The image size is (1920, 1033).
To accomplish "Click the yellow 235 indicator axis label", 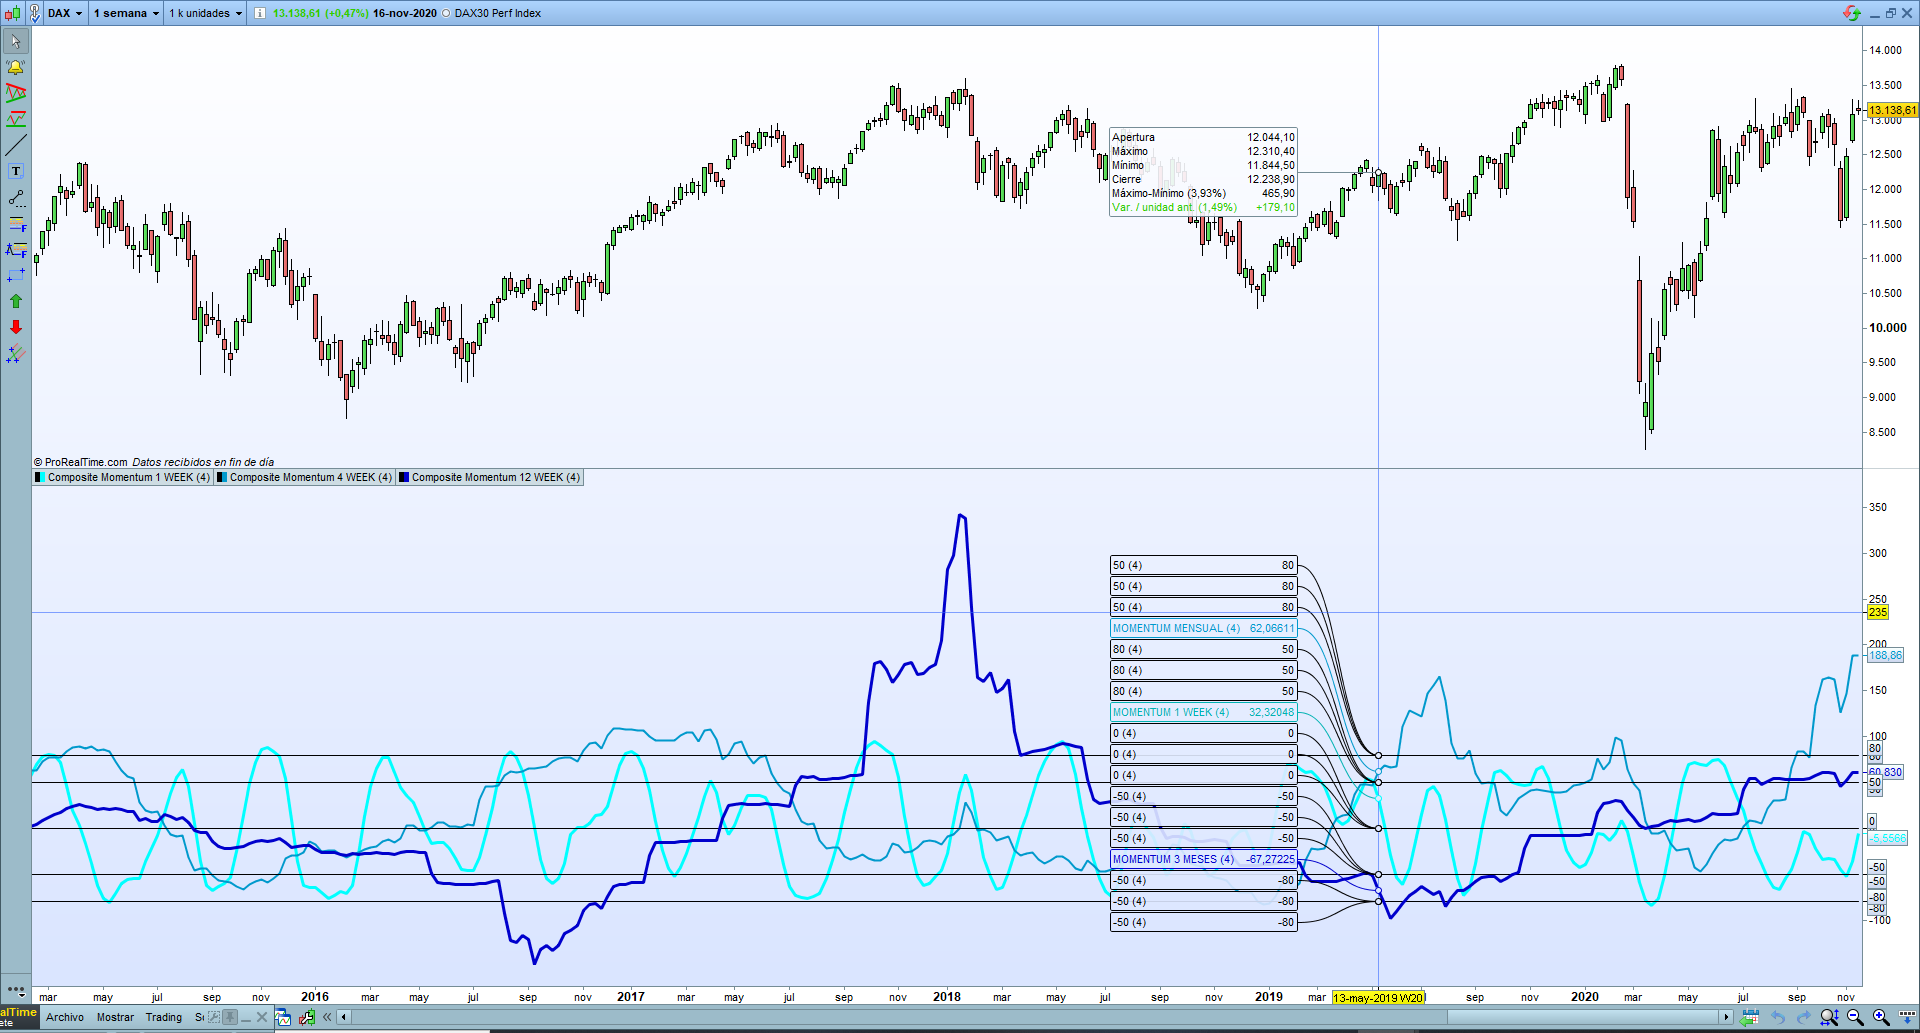I will (x=1878, y=612).
